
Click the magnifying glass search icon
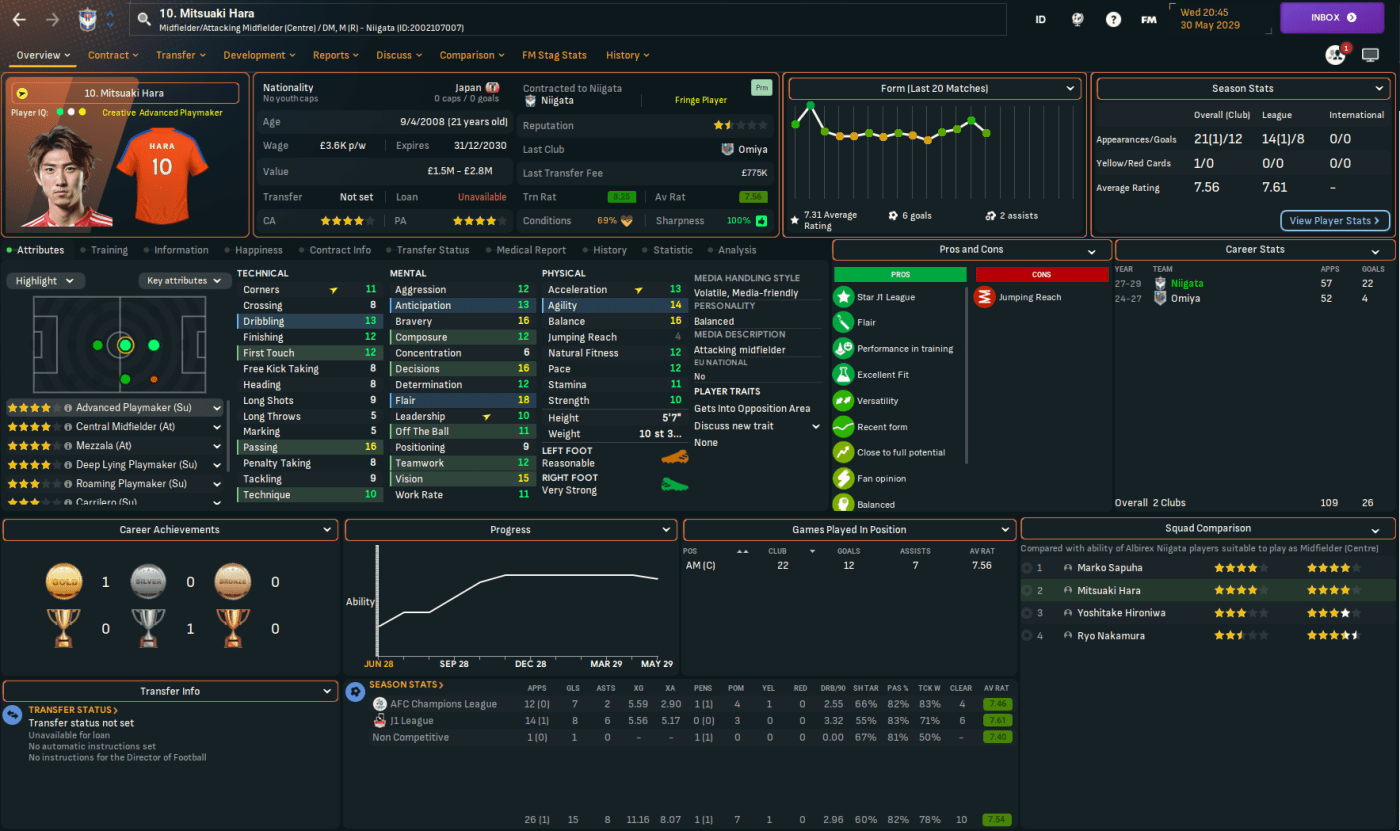coord(145,18)
